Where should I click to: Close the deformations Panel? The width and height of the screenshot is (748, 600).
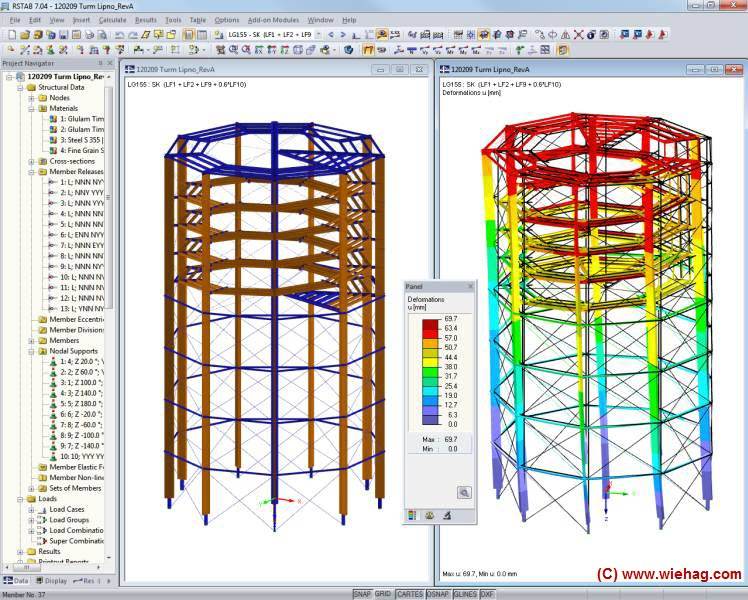coord(470,286)
